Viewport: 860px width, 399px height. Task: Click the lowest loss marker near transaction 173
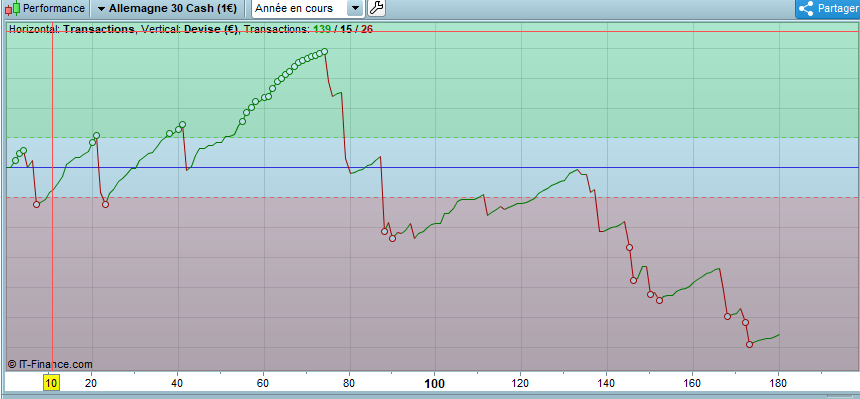(749, 344)
